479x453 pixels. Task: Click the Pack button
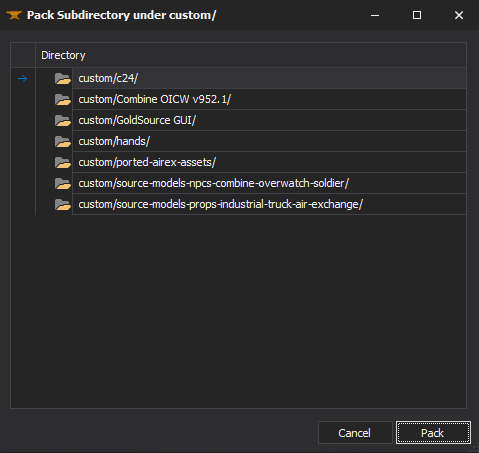433,433
